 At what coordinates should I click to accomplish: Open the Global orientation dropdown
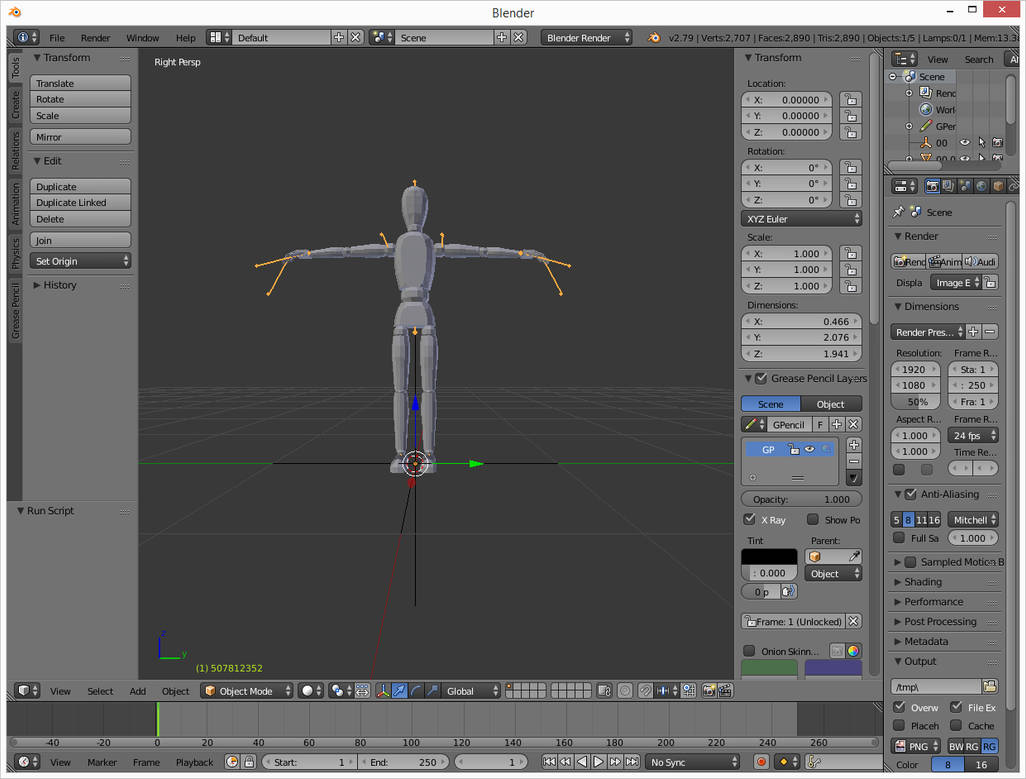tap(470, 691)
